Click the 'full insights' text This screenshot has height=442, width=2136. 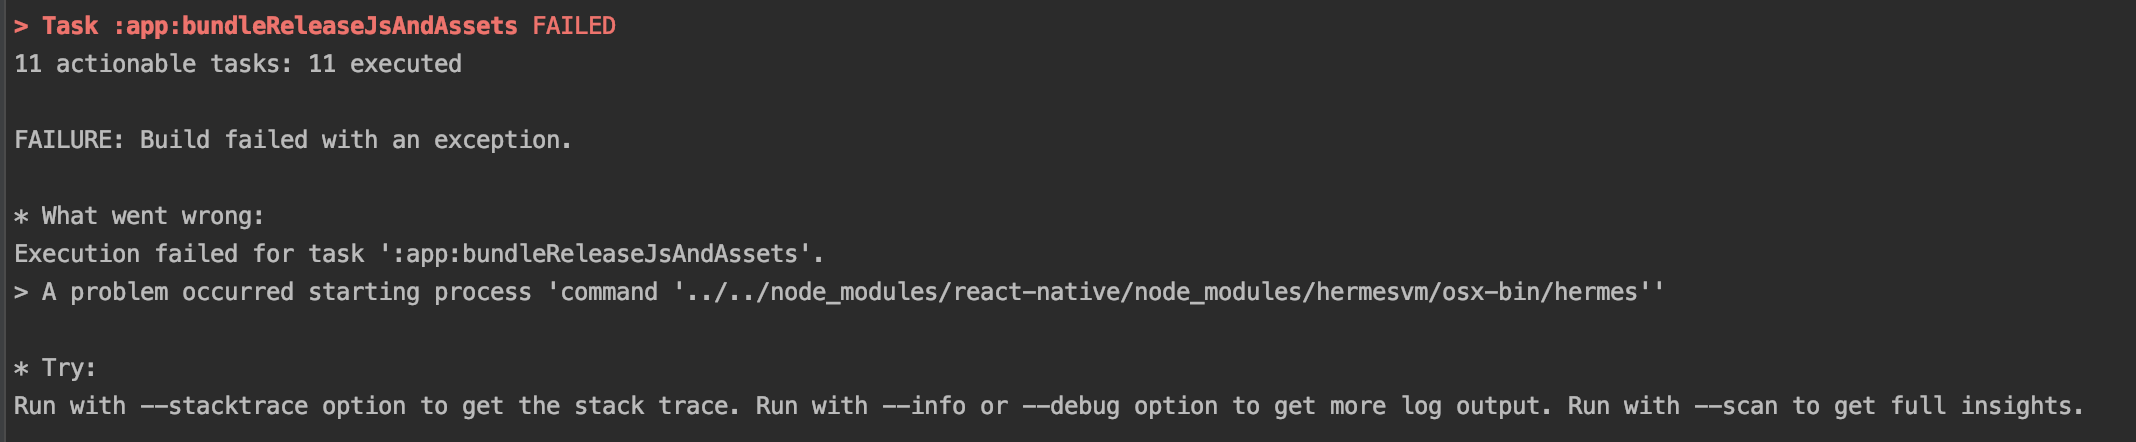click(x=1980, y=406)
